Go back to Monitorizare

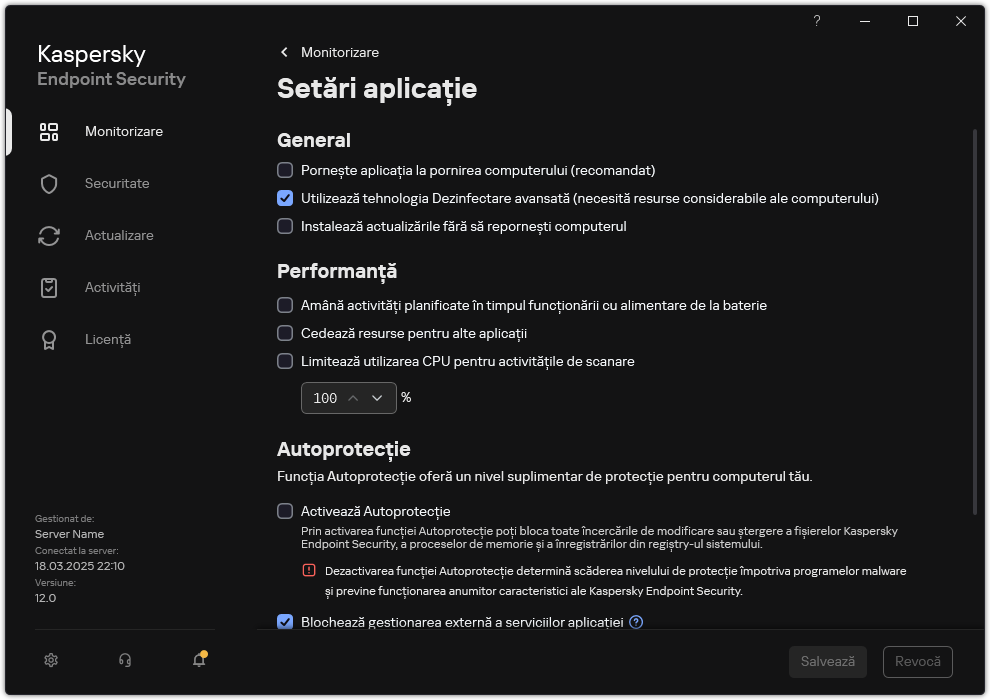(x=283, y=52)
